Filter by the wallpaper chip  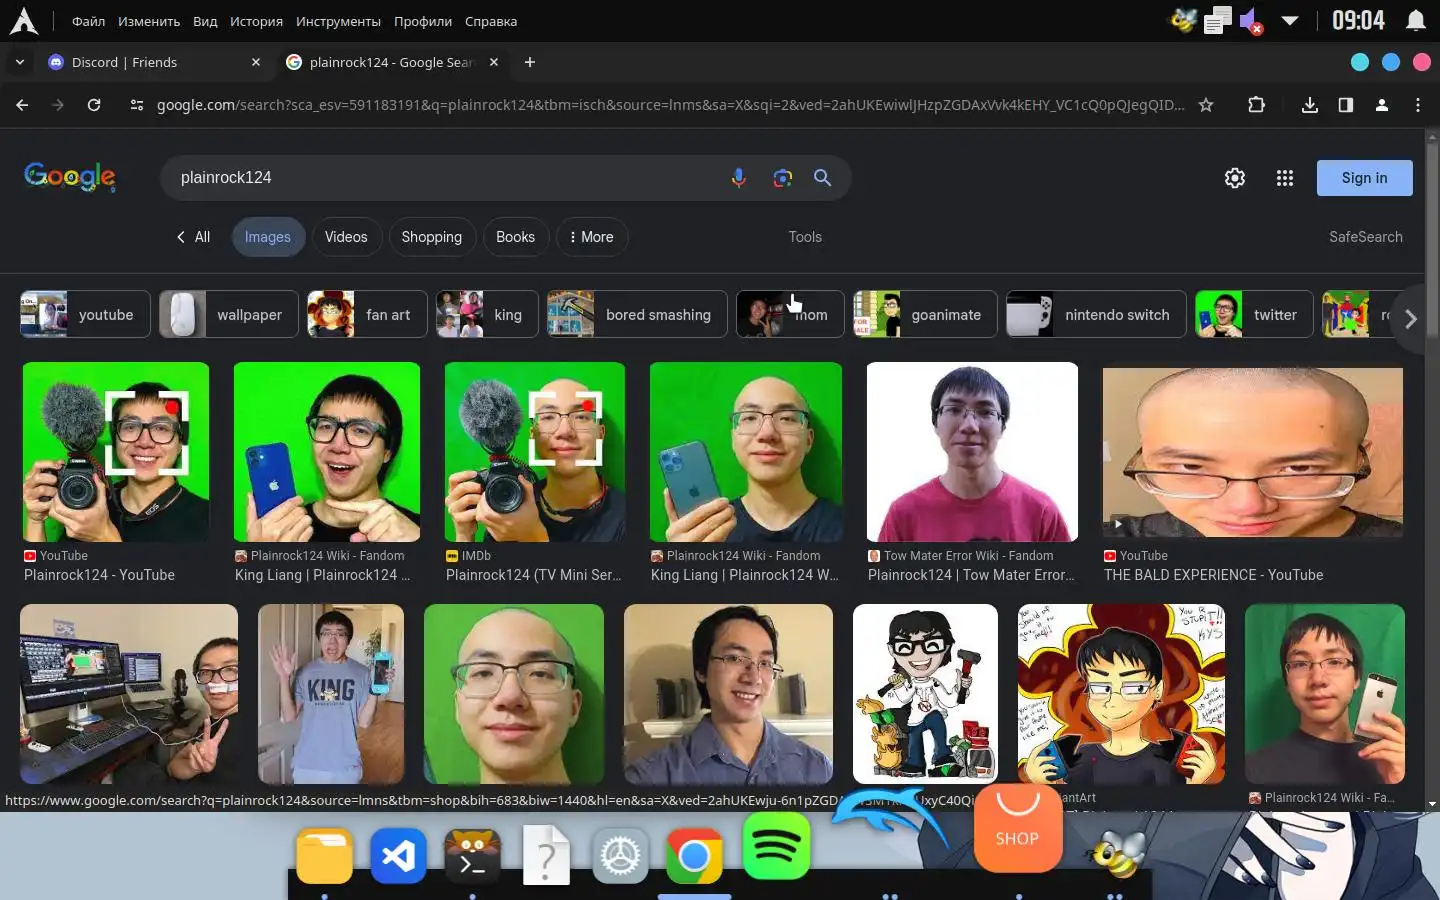[228, 314]
